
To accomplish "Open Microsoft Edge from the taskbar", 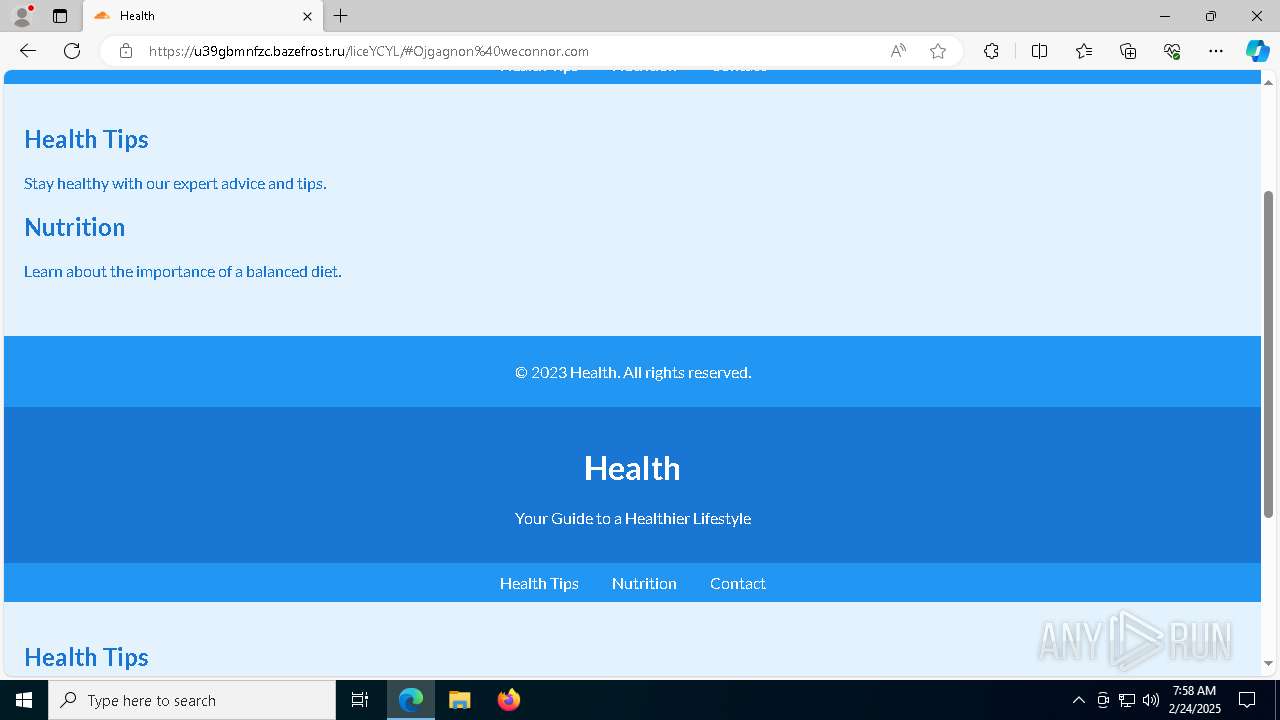I will [411, 700].
